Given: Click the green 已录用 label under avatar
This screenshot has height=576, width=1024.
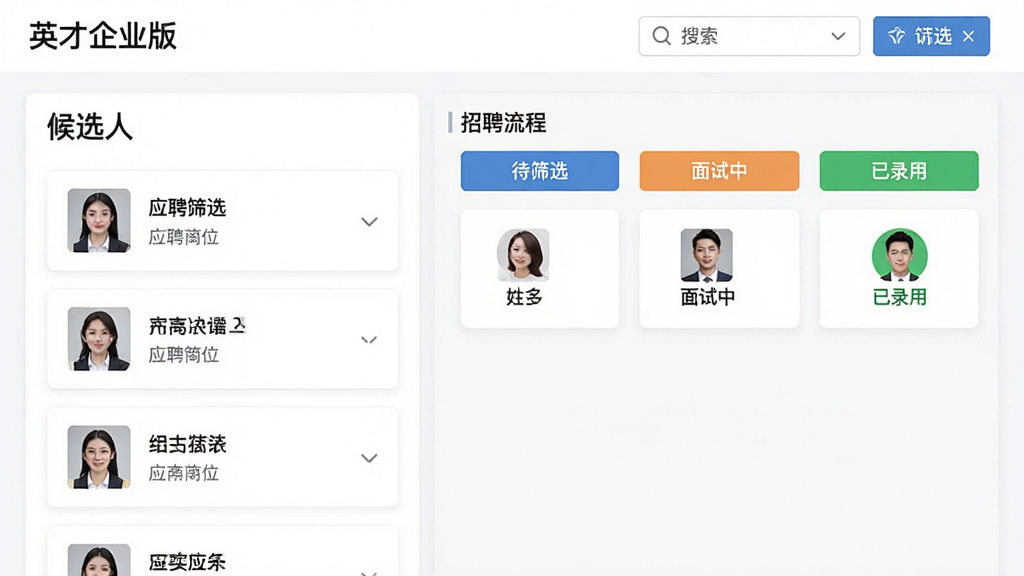Looking at the screenshot, I should click(x=899, y=297).
